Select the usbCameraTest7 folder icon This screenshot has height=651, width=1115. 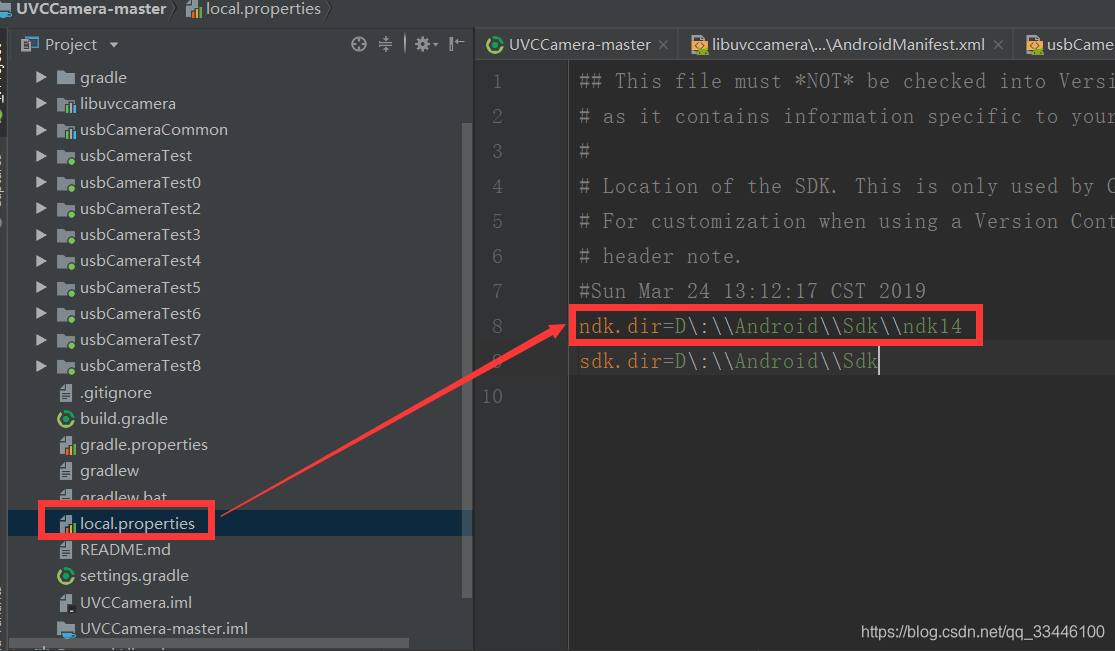[x=66, y=341]
